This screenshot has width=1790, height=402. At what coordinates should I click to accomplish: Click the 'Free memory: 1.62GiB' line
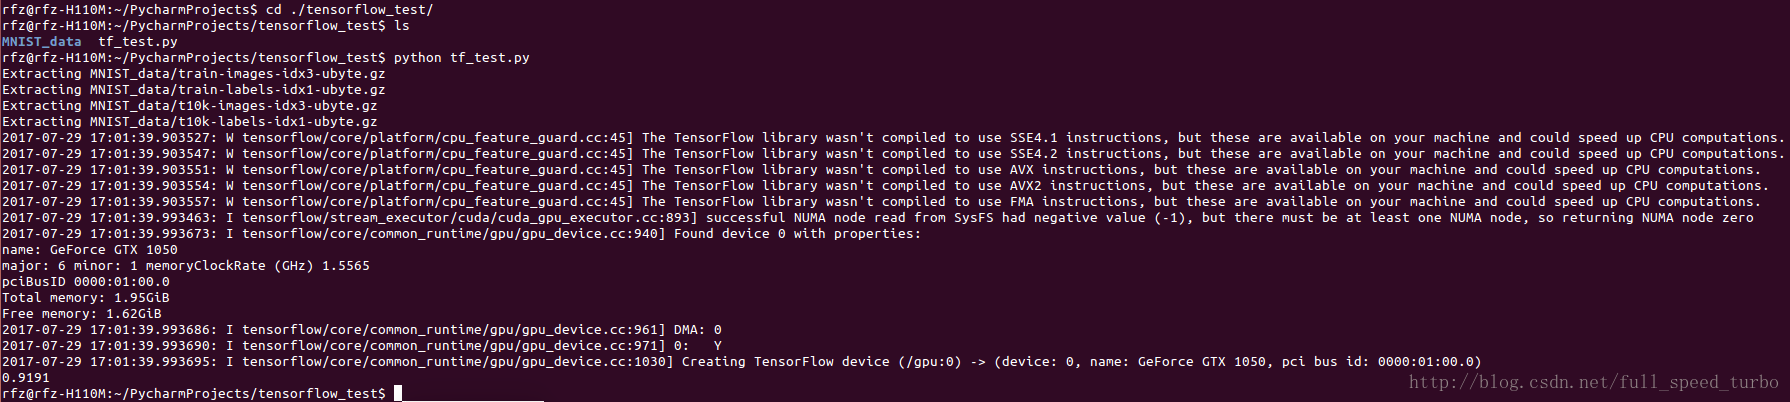click(x=82, y=314)
